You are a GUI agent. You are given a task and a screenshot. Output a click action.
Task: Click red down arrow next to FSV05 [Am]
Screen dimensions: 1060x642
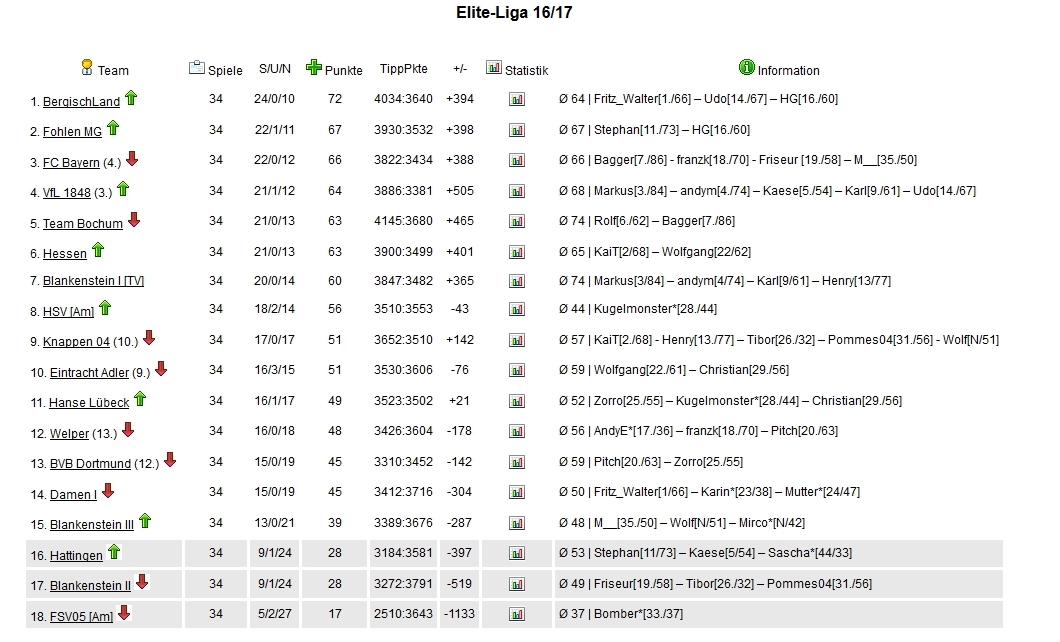(124, 613)
